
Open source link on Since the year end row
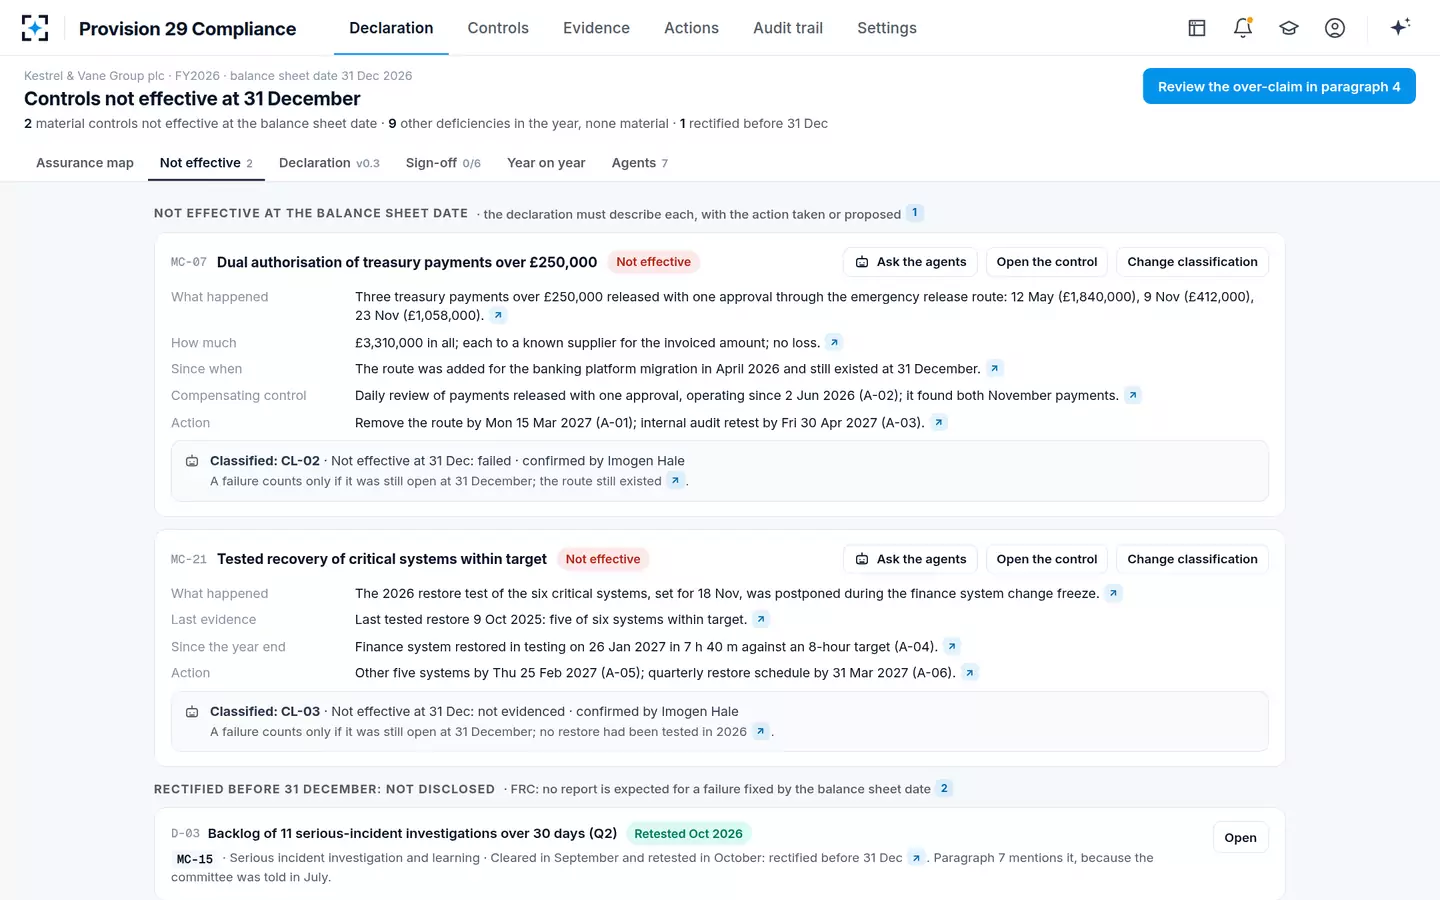(952, 647)
